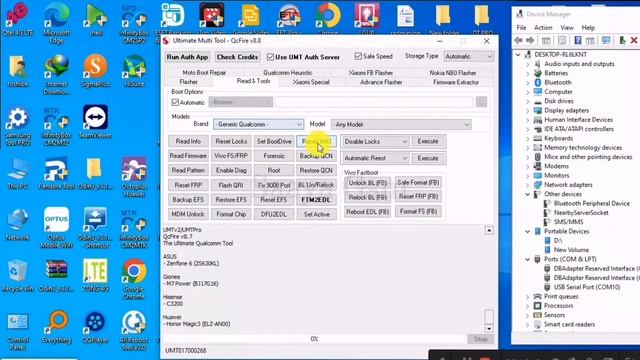The width and height of the screenshot is (640, 360).
Task: Open the Recycle Bin
Action: point(18,276)
